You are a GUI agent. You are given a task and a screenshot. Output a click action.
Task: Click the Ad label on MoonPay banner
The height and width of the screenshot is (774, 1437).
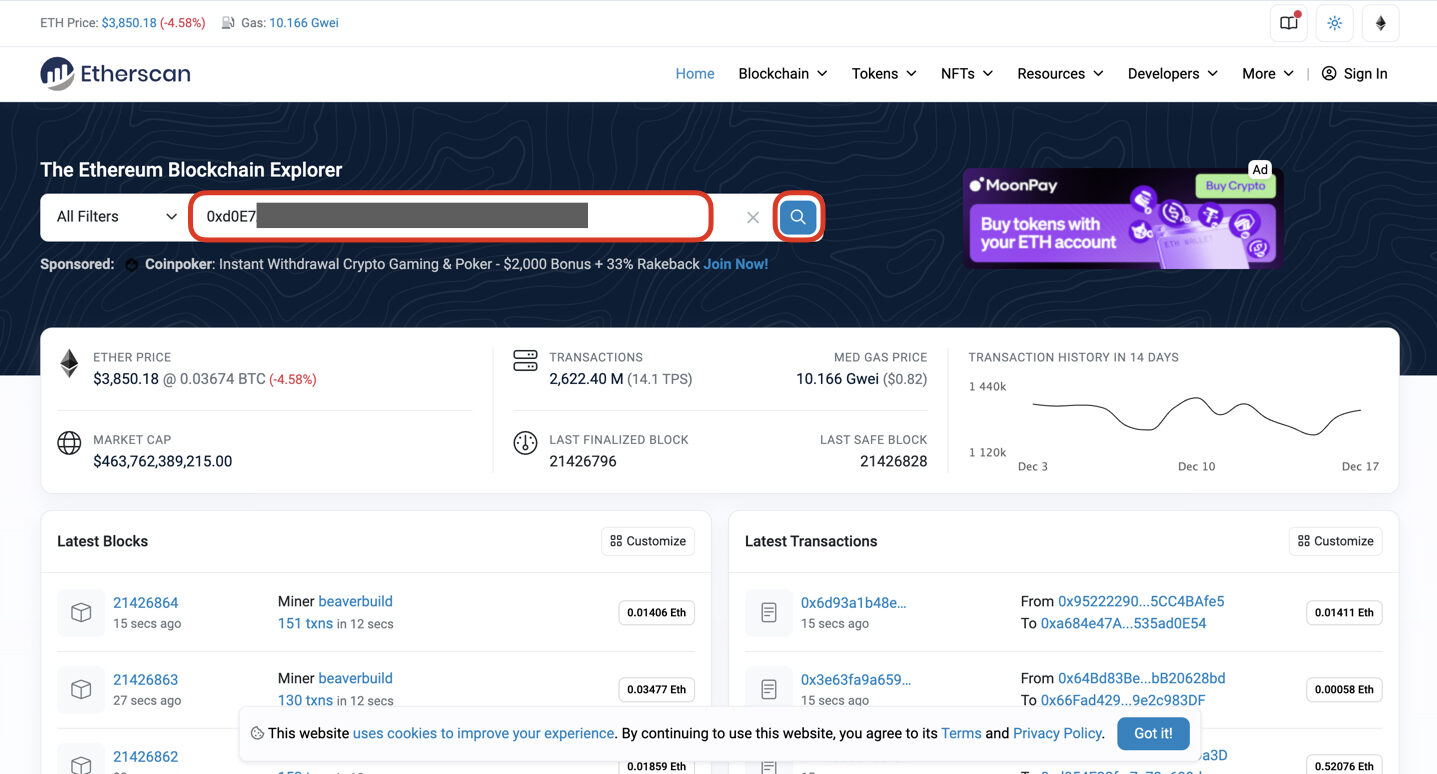[x=1260, y=169]
